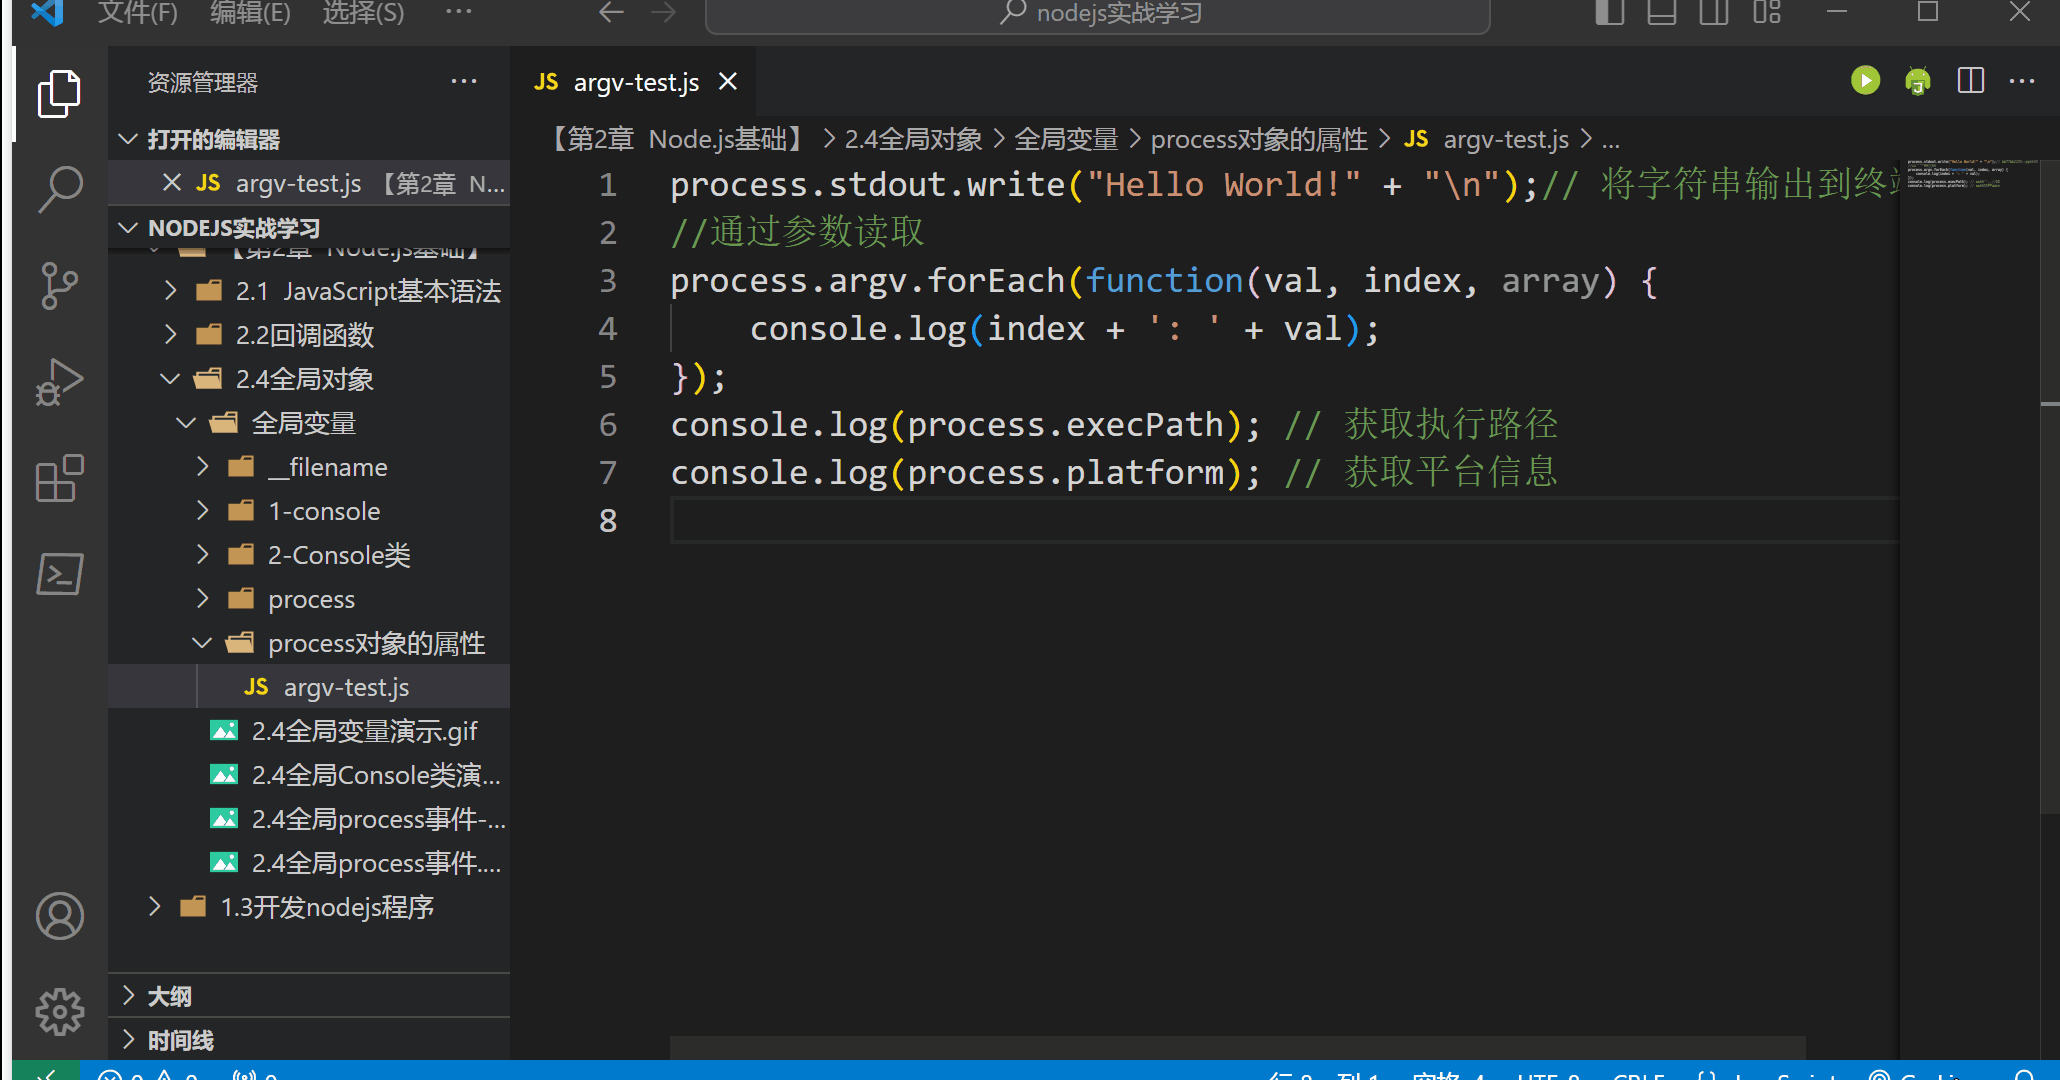Click argv-test.js entry in open editors
Screen dimensions: 2060x1080
coord(309,183)
